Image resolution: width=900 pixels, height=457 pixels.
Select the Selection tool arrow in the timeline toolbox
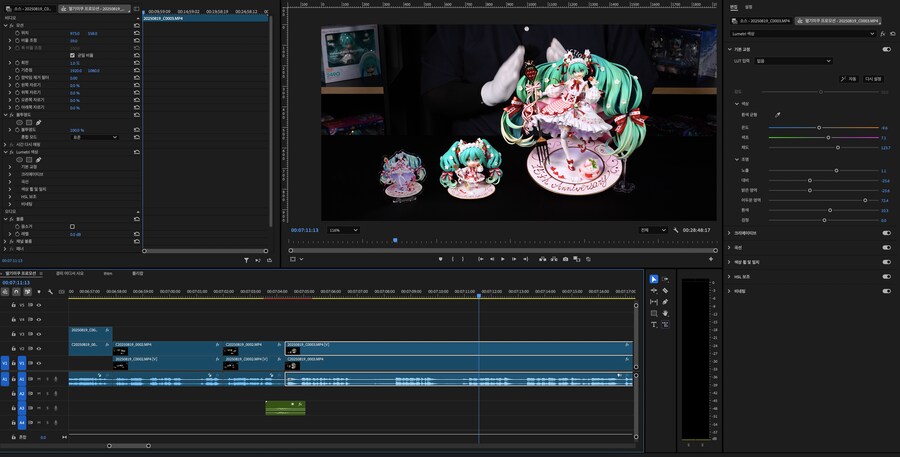tap(654, 279)
